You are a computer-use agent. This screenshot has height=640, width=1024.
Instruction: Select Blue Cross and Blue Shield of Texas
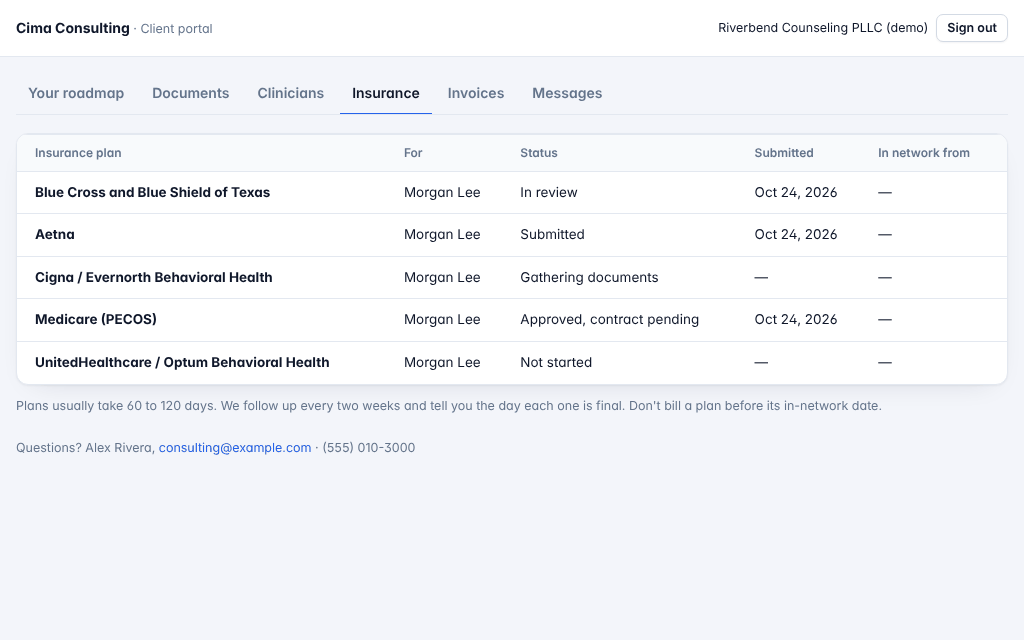click(152, 193)
